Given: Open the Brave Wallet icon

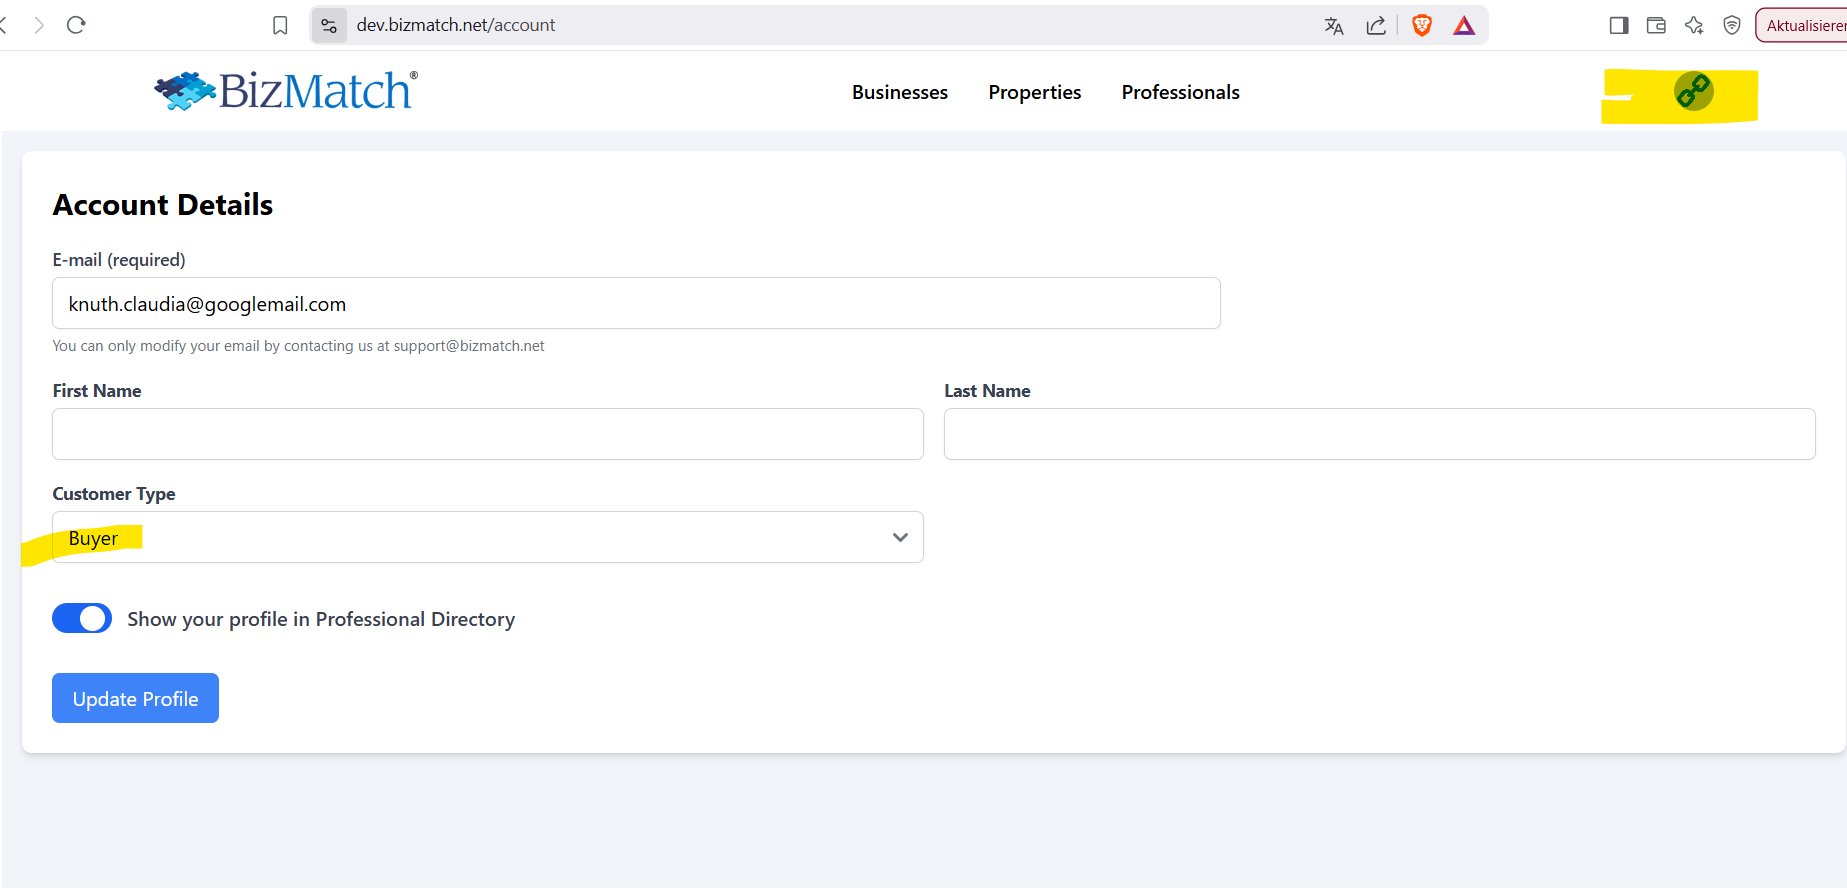Looking at the screenshot, I should [1656, 26].
